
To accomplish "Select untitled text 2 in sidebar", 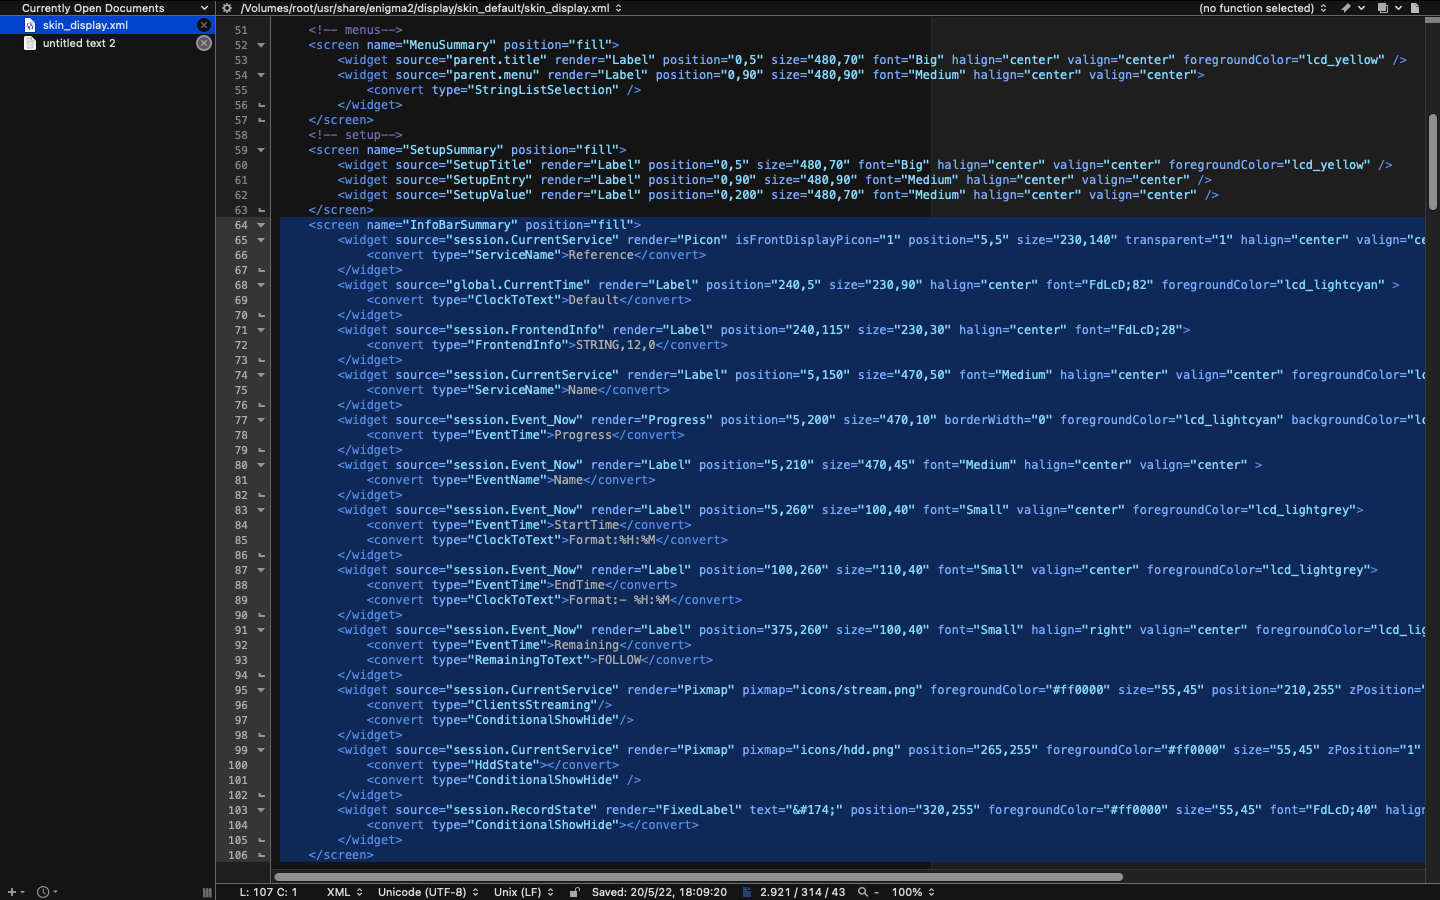I will coord(79,43).
